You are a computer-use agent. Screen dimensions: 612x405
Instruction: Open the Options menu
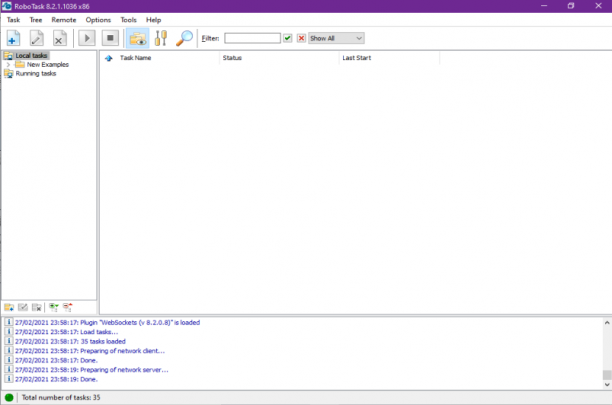point(98,20)
